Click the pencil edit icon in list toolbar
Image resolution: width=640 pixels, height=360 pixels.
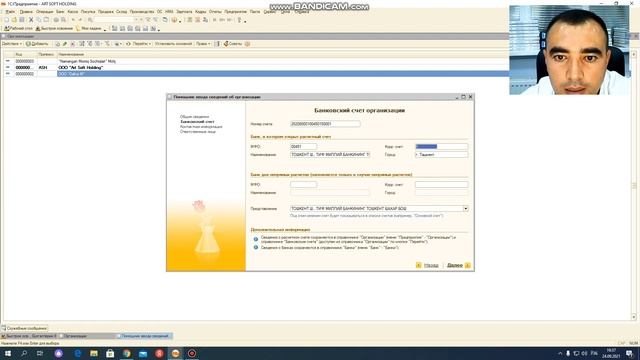point(65,44)
